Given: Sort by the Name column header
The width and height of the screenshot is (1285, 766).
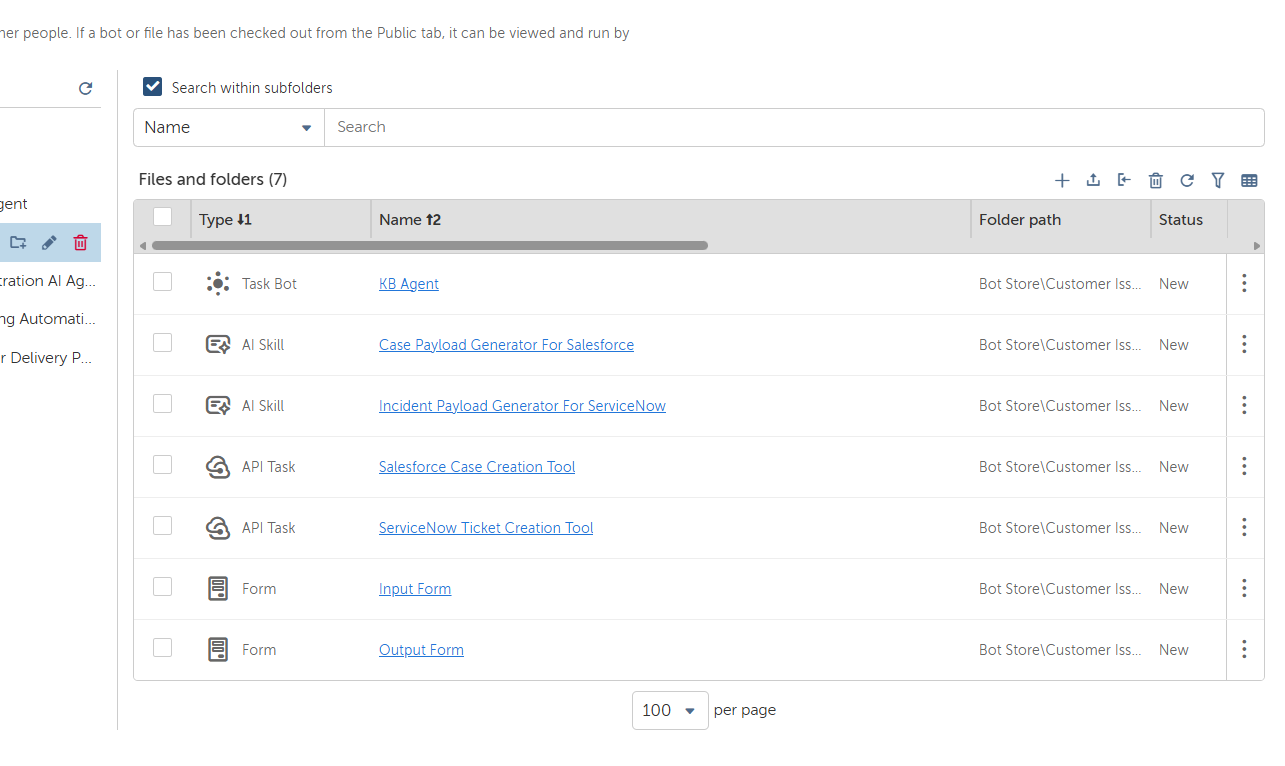Looking at the screenshot, I should point(410,219).
